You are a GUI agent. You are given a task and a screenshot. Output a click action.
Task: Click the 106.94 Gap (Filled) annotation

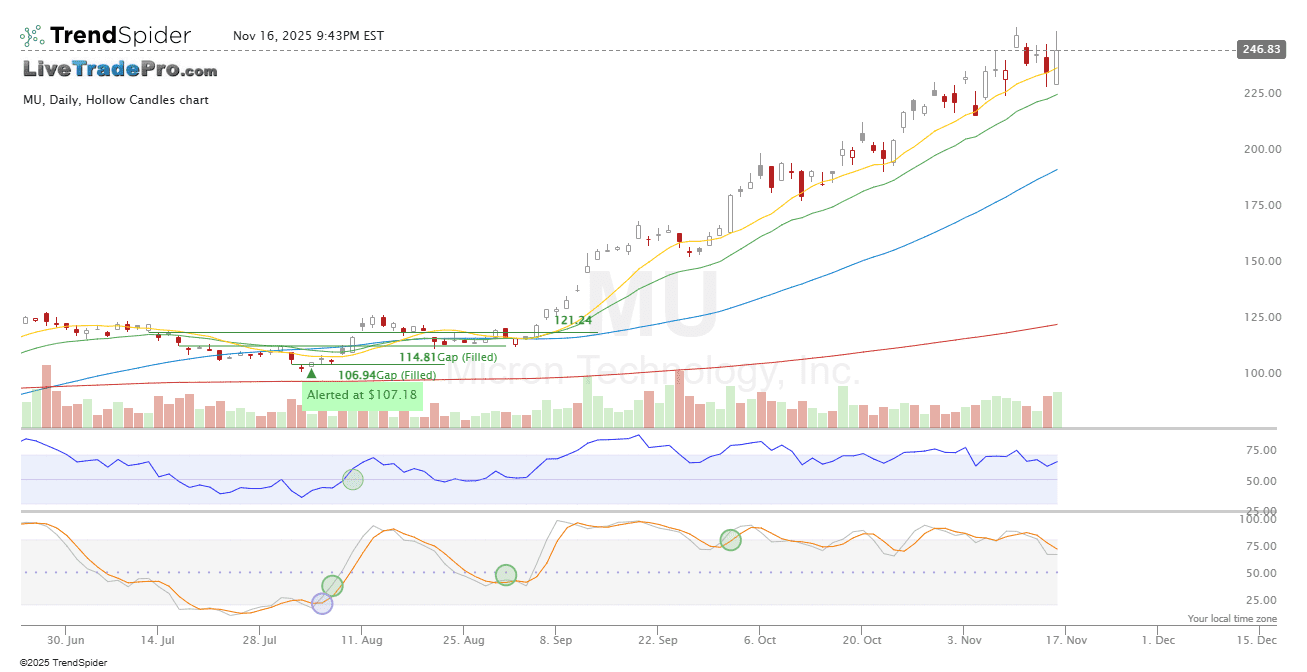pyautogui.click(x=386, y=375)
